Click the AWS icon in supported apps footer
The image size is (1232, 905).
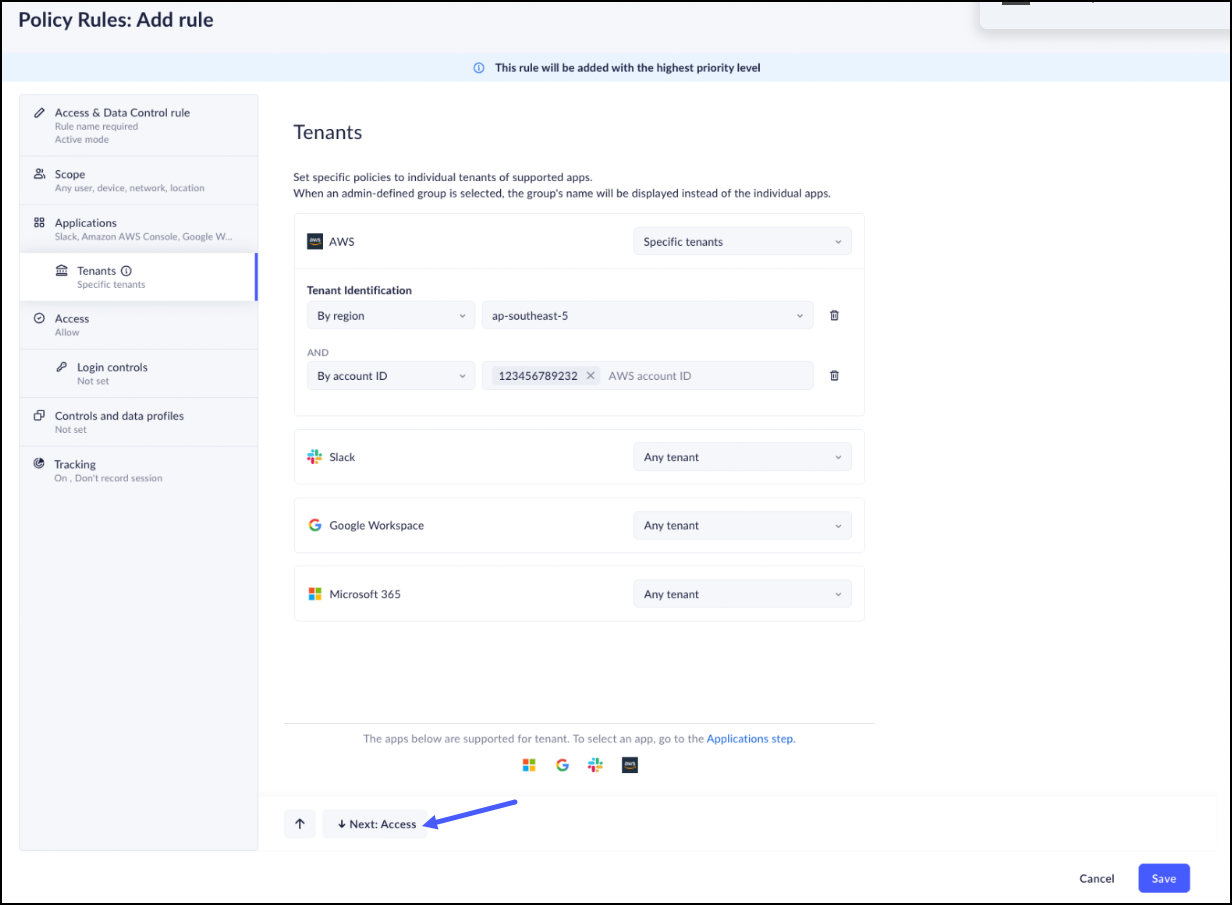(630, 765)
